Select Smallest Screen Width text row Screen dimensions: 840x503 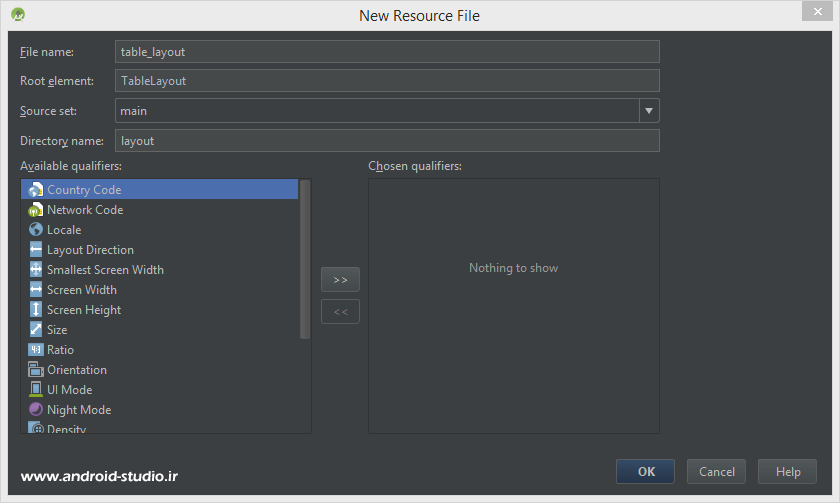point(105,270)
